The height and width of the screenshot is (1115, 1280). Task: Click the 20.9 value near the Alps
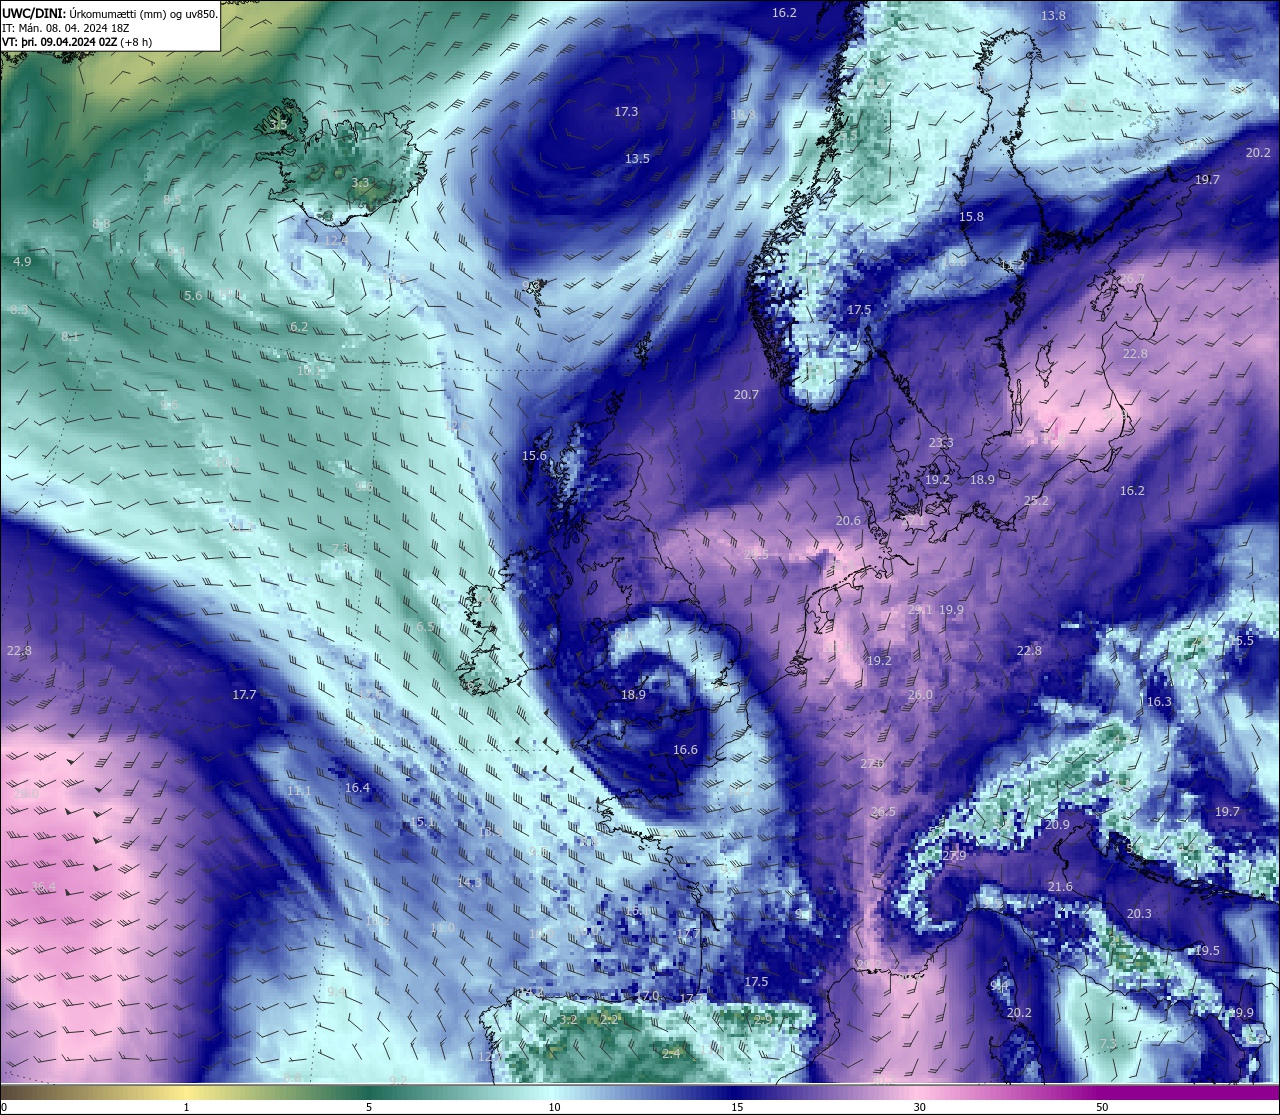(1057, 825)
